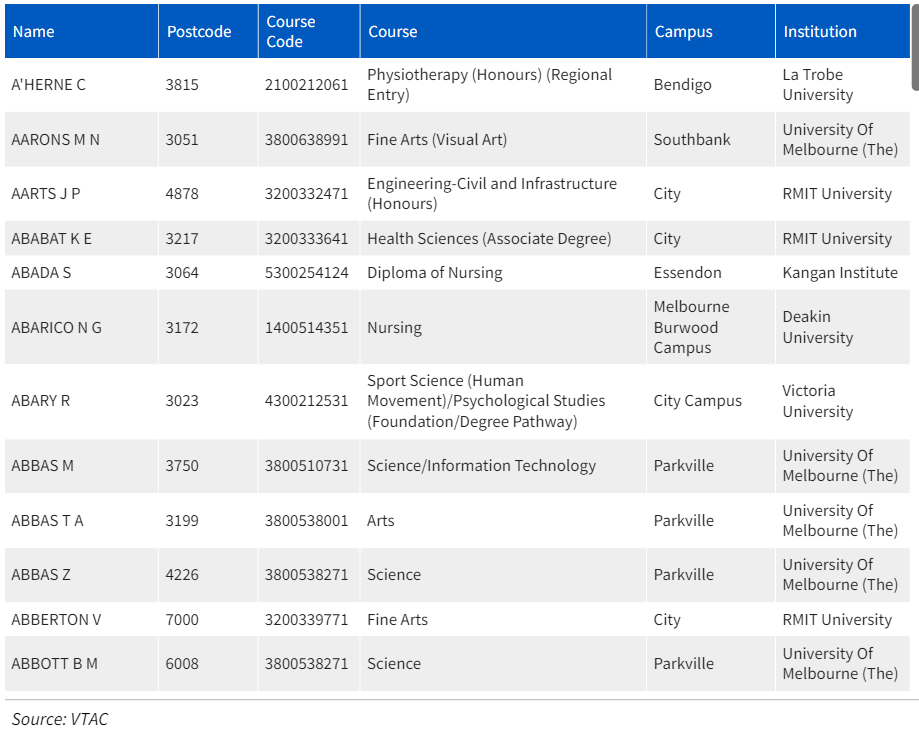Select Science/Information Technology course cell

coord(481,466)
